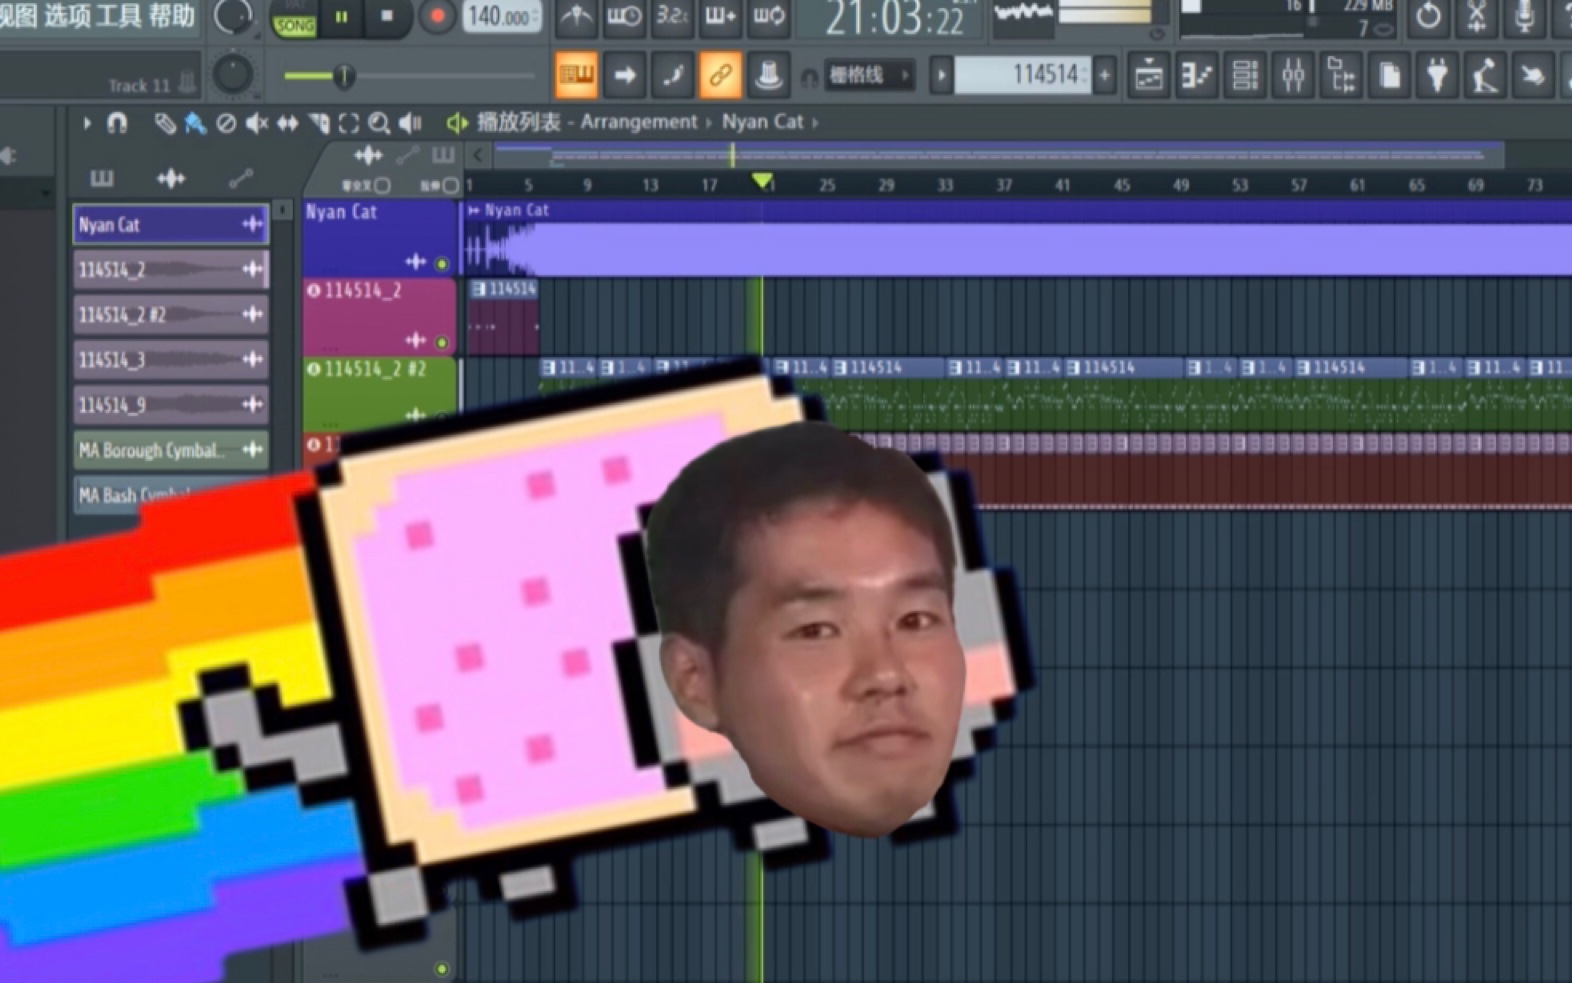Open the playlist options menu arrow
The image size is (1572, 983).
click(87, 123)
